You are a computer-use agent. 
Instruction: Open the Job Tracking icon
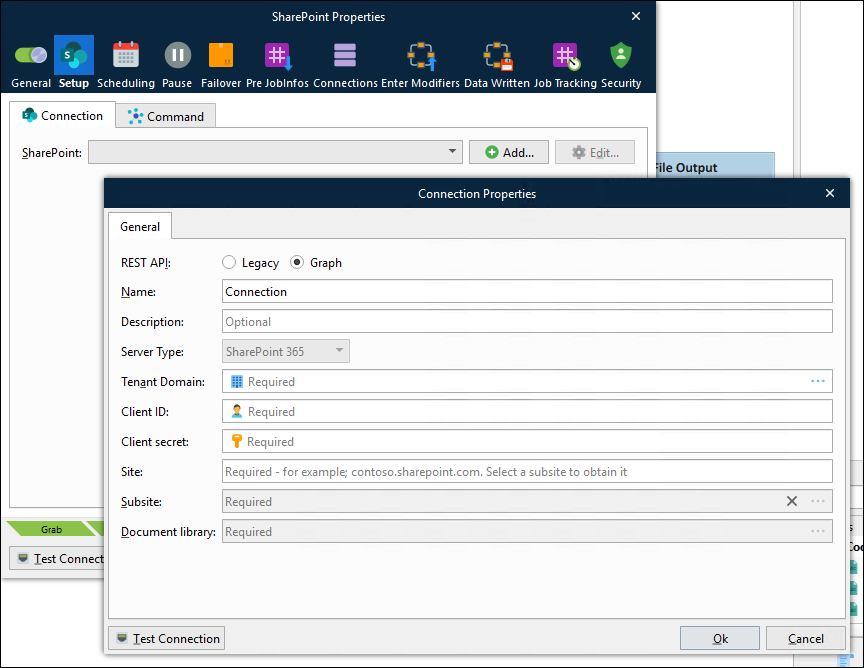[566, 56]
